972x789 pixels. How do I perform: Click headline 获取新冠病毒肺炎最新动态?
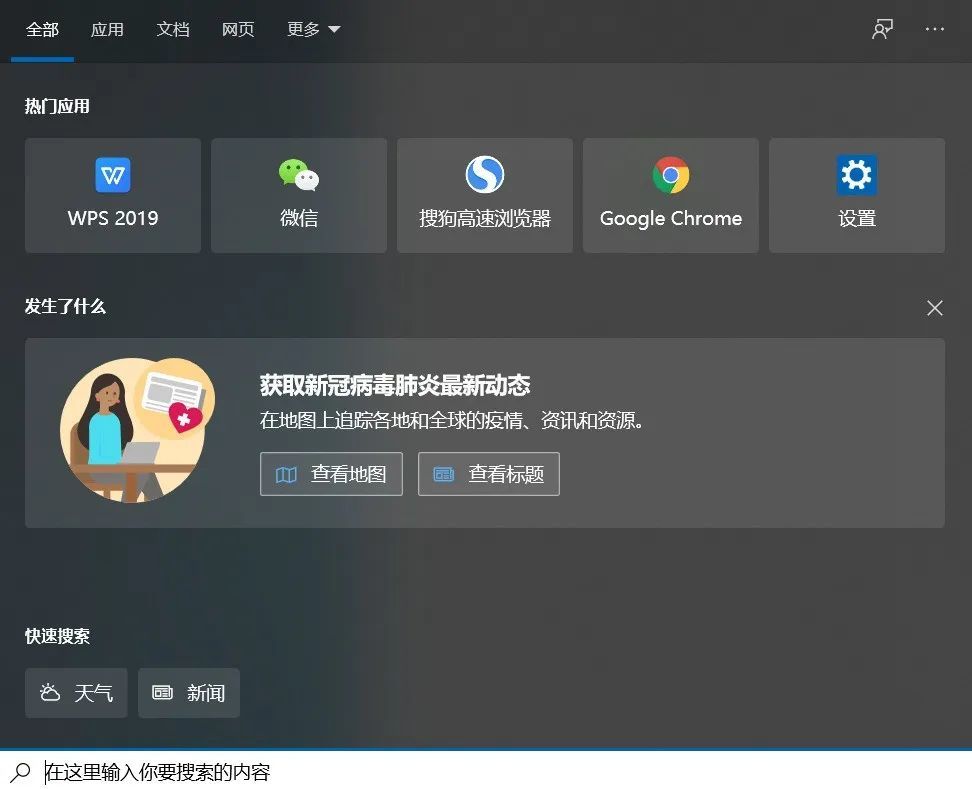click(x=395, y=386)
